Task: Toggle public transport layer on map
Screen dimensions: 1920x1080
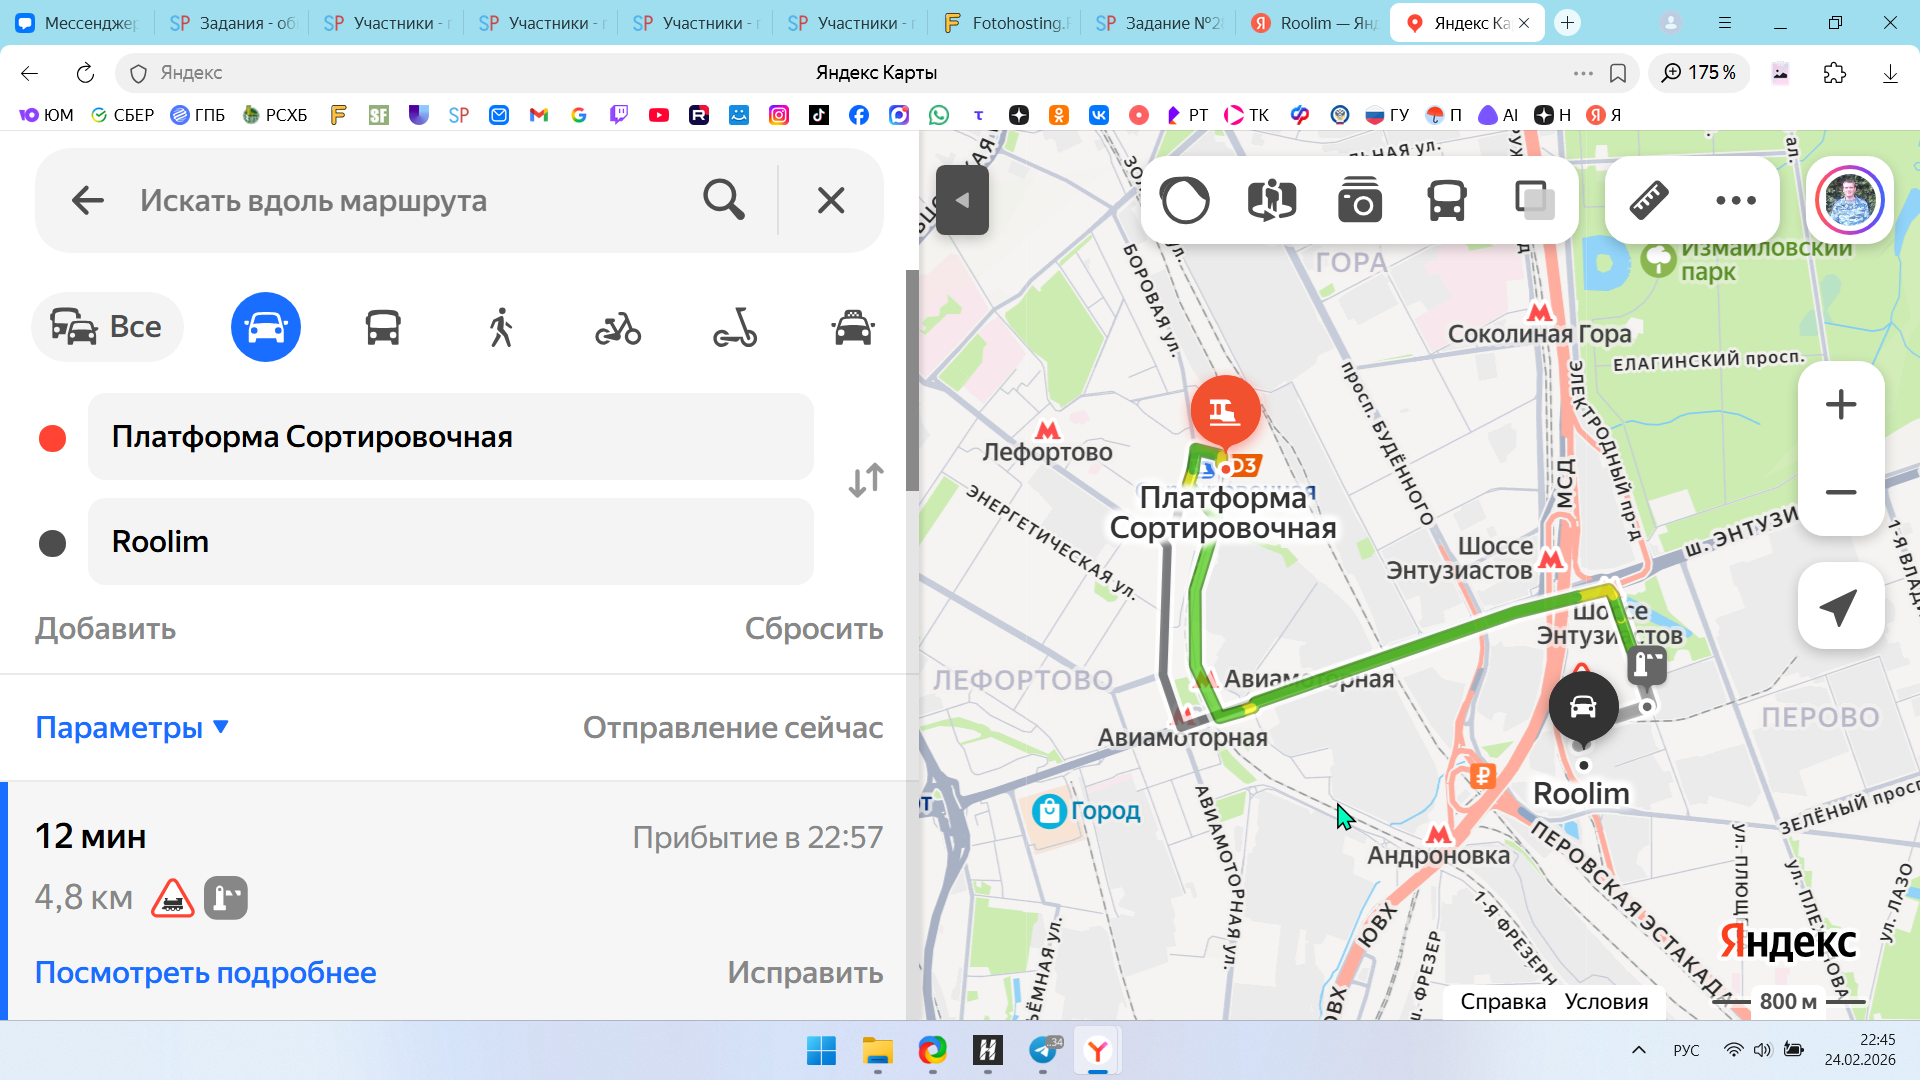Action: (x=1446, y=200)
